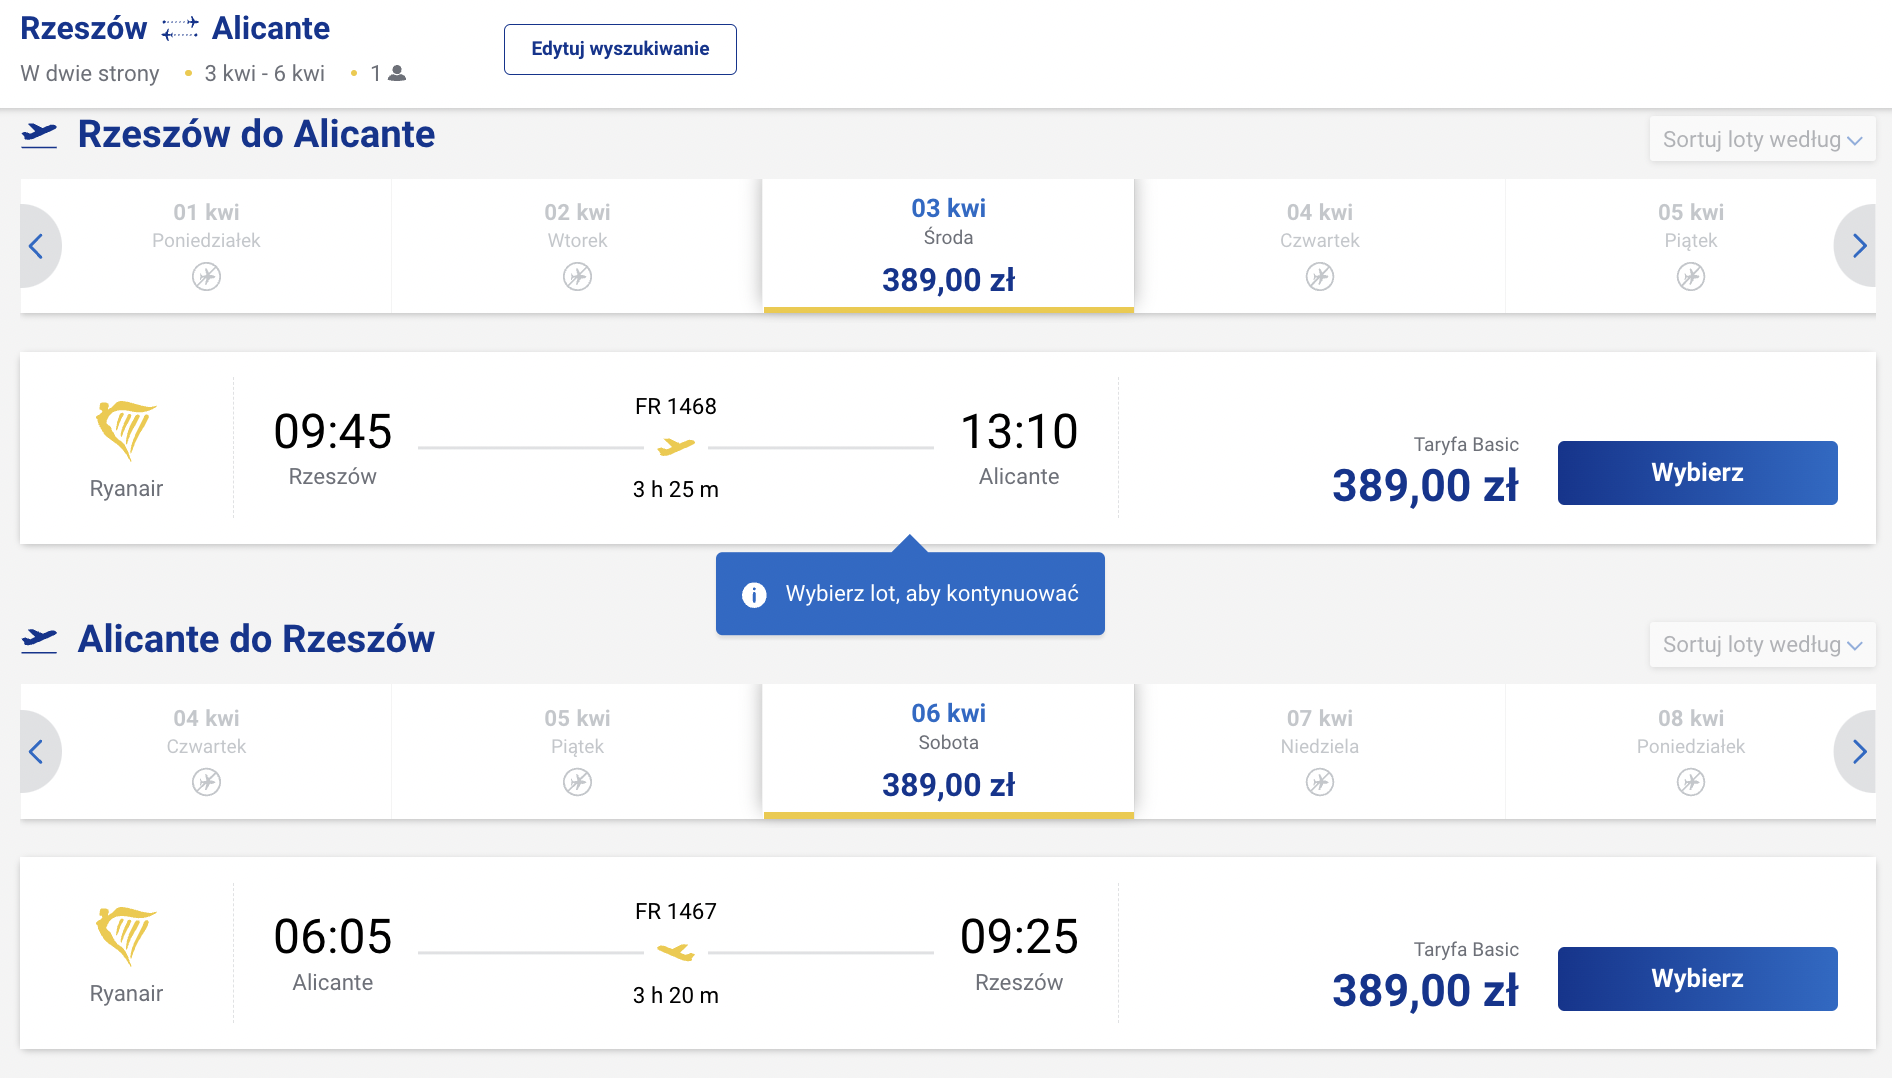Click the right arrow of the outbound date carousel

(1858, 246)
